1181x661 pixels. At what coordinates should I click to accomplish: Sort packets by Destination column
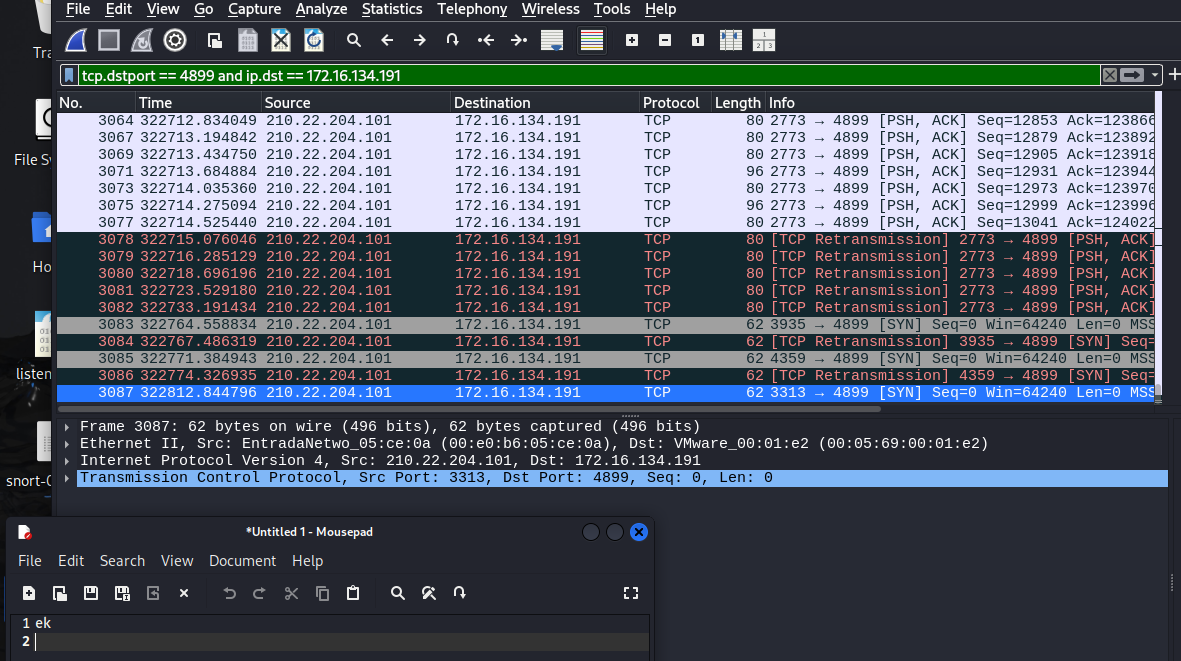(x=545, y=103)
